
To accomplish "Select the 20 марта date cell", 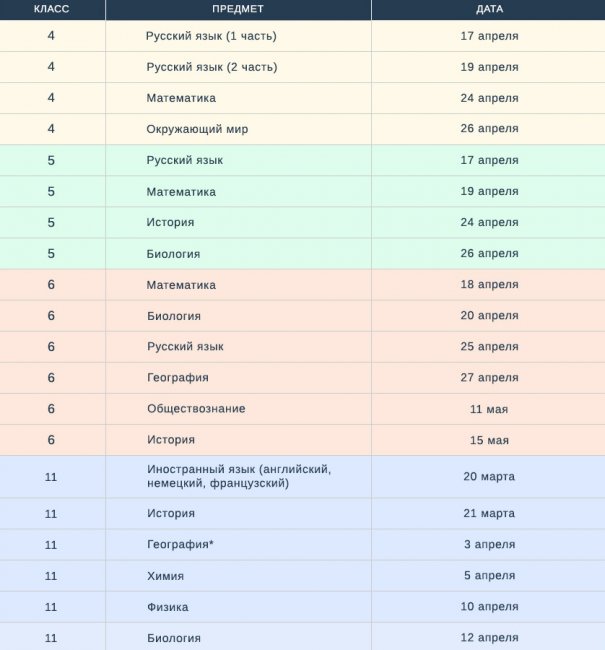I will coord(489,477).
